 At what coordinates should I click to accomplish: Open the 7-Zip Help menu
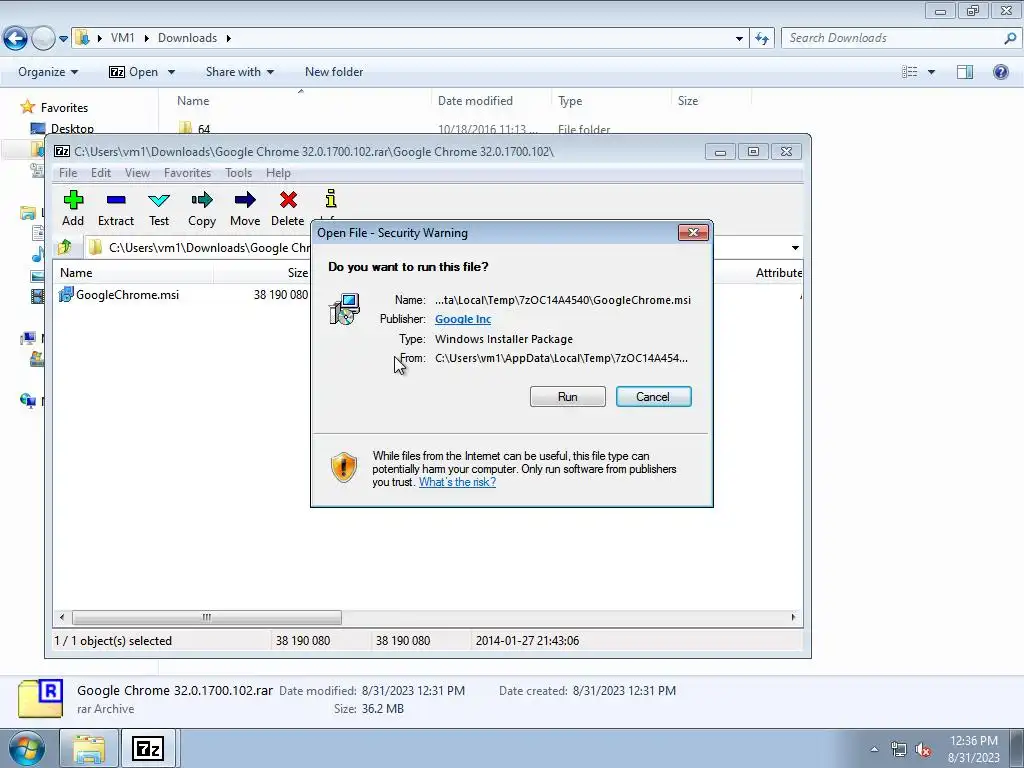pyautogui.click(x=278, y=173)
